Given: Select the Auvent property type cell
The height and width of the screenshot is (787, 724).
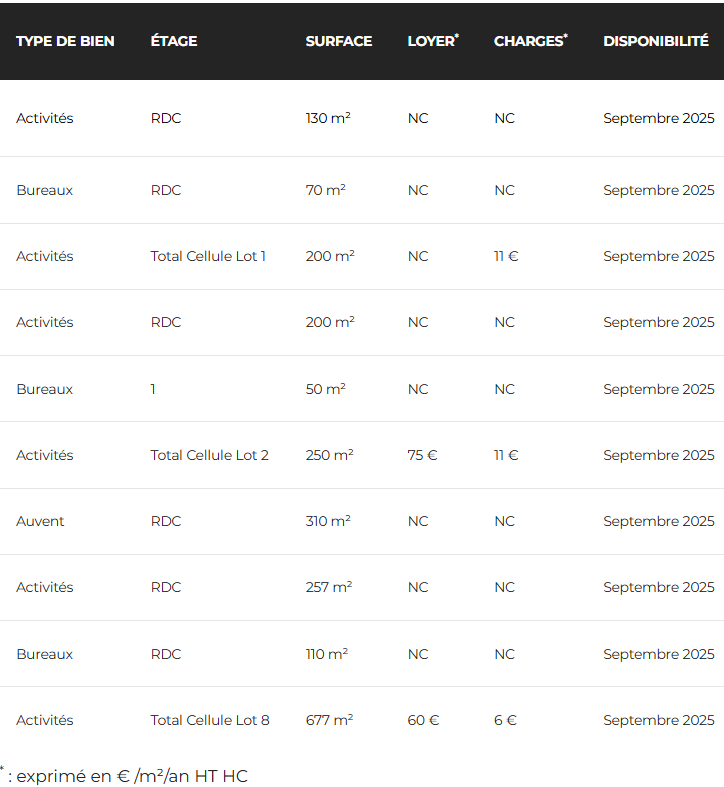Looking at the screenshot, I should [x=40, y=521].
